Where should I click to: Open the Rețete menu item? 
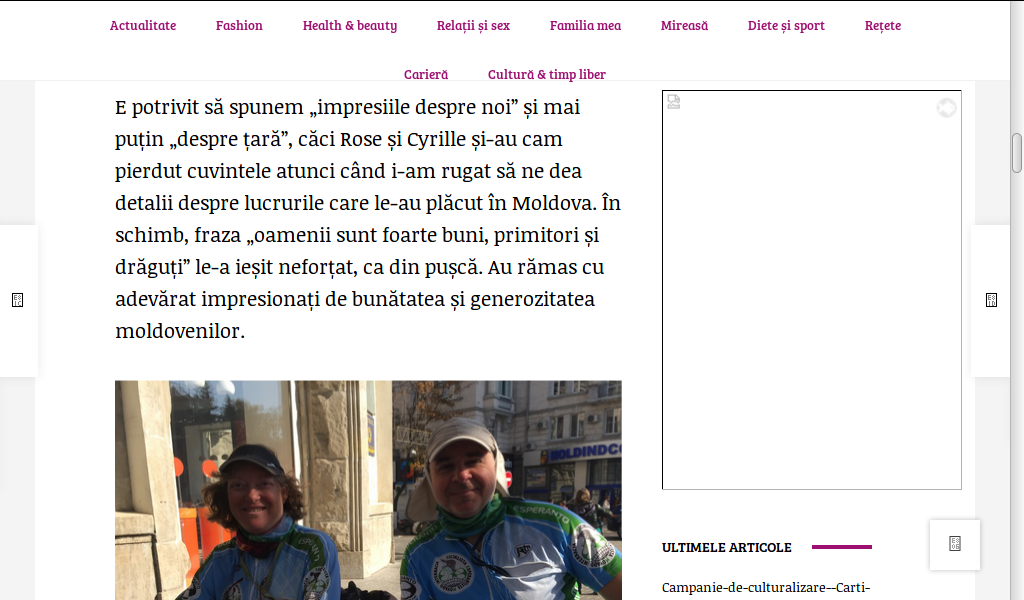(x=883, y=25)
